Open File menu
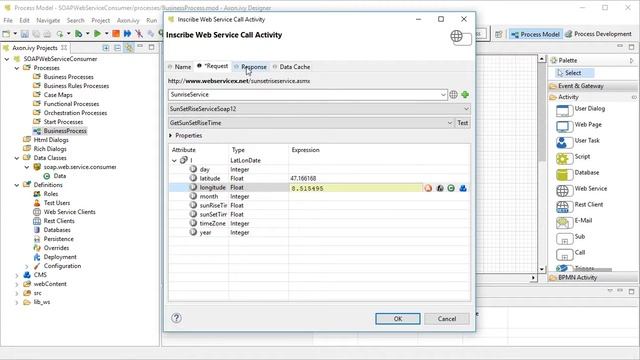640x360 pixels. (8, 20)
